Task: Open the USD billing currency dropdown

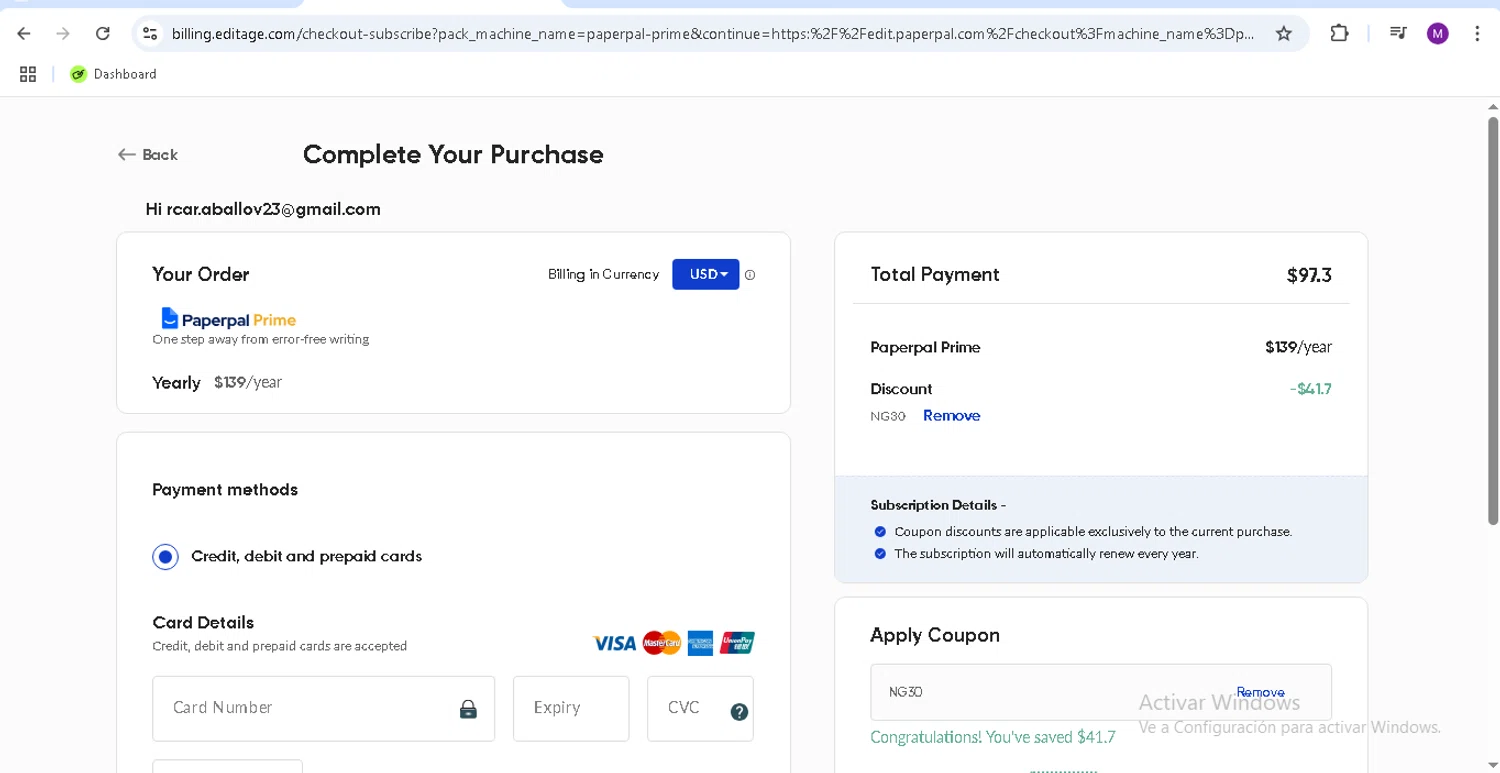Action: pos(706,274)
